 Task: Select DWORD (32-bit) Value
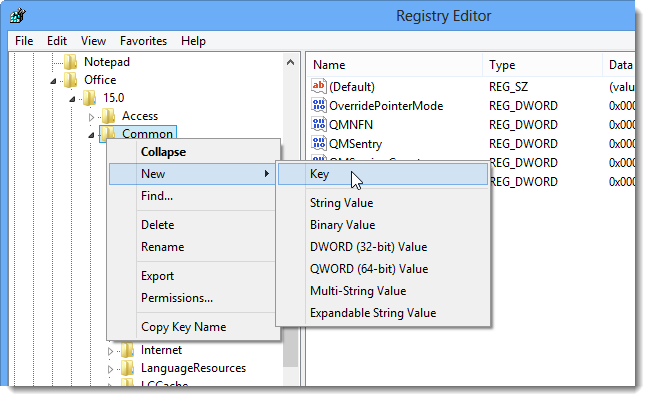[383, 247]
